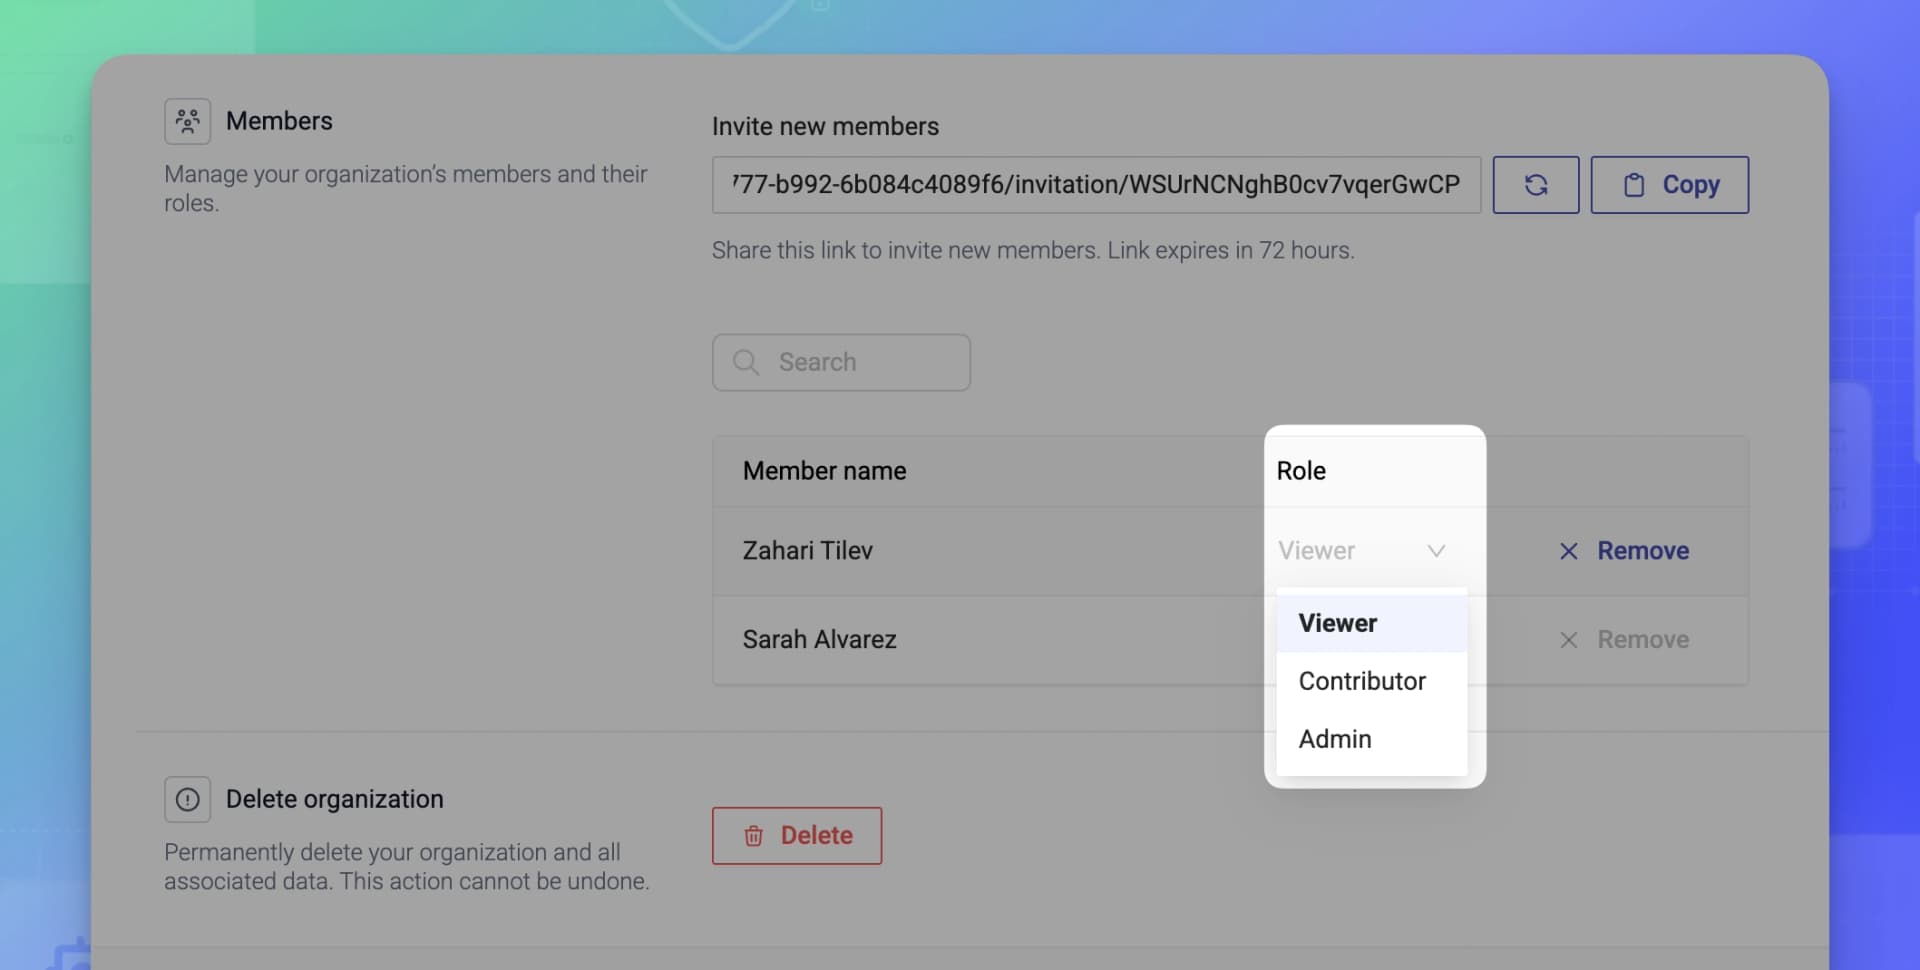Click the magnifier icon in search bar

tap(745, 362)
